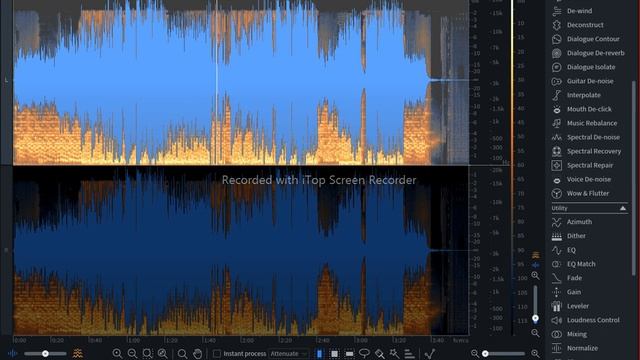Click the vertical zoom slider handle
This screenshot has width=640, height=360.
tap(535, 318)
